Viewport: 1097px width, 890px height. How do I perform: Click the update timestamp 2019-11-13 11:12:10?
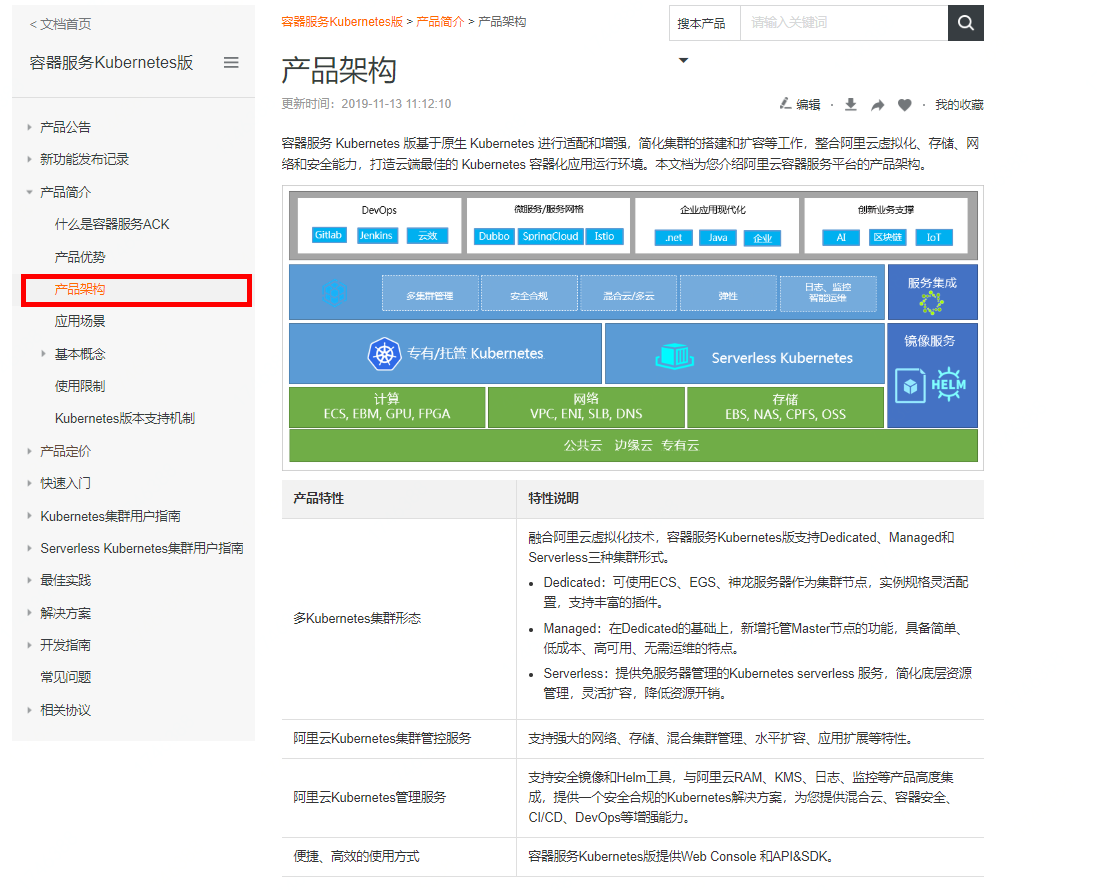coord(396,104)
